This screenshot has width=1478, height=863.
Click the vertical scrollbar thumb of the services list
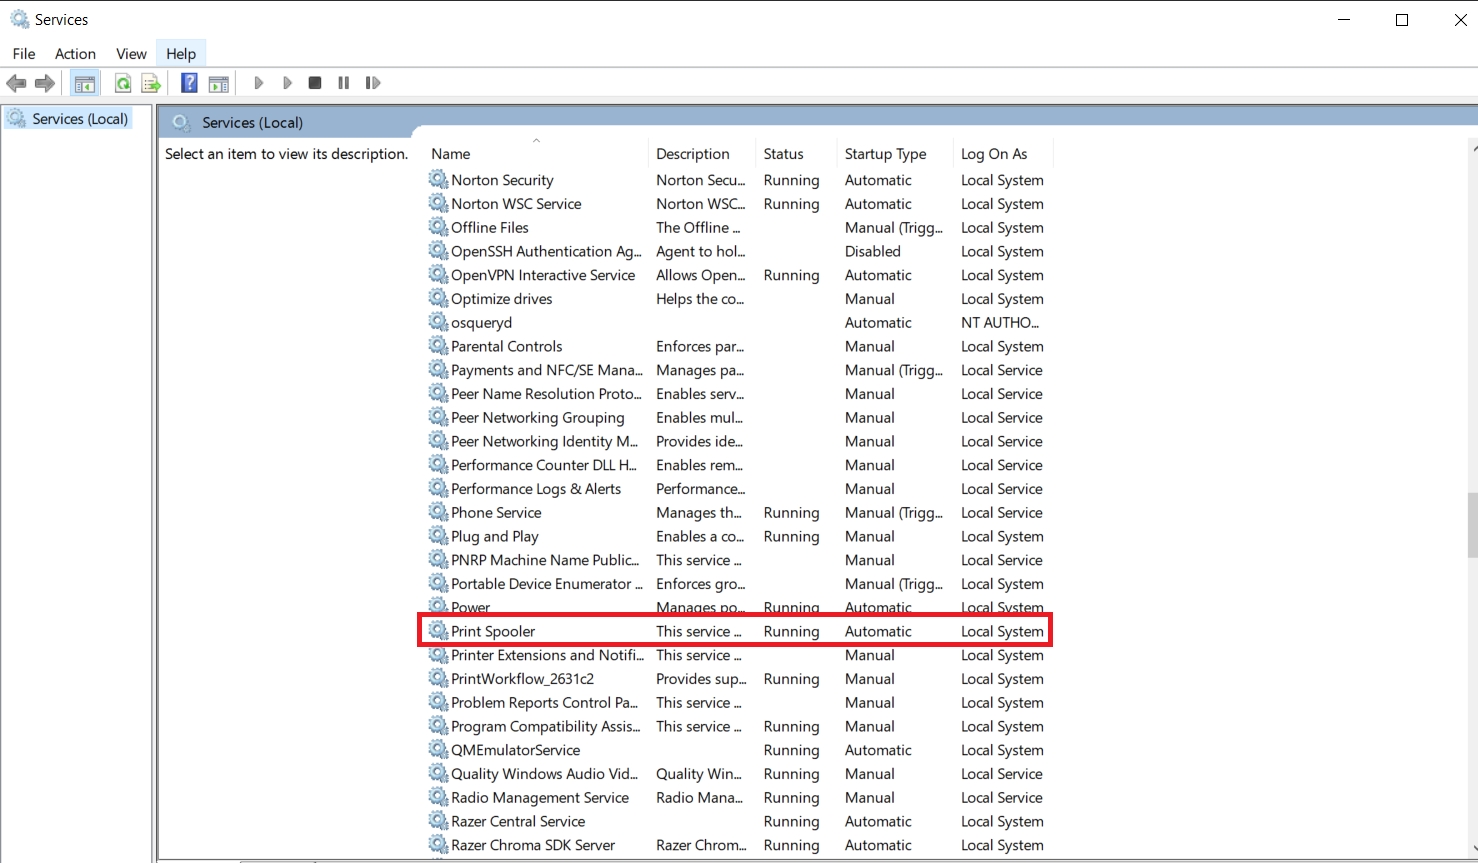1472,525
